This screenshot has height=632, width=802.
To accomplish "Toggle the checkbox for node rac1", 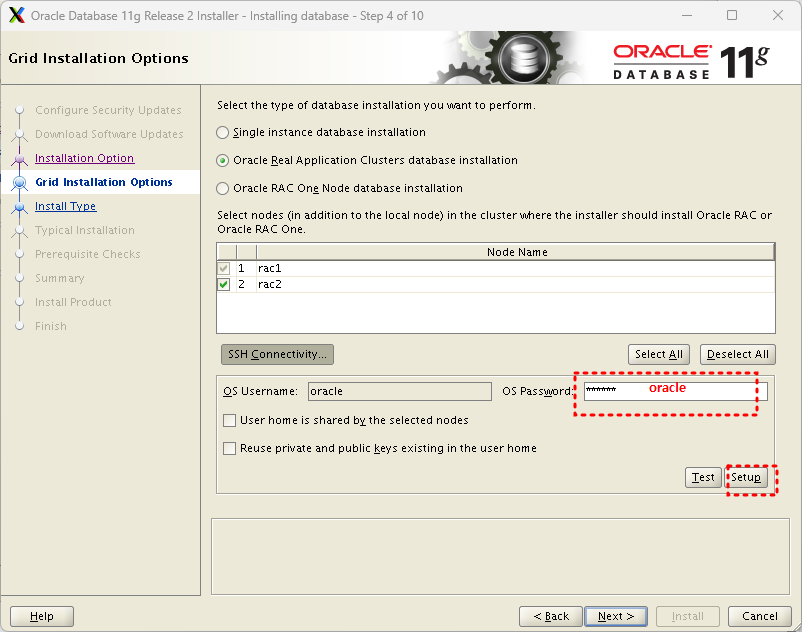I will (x=224, y=268).
